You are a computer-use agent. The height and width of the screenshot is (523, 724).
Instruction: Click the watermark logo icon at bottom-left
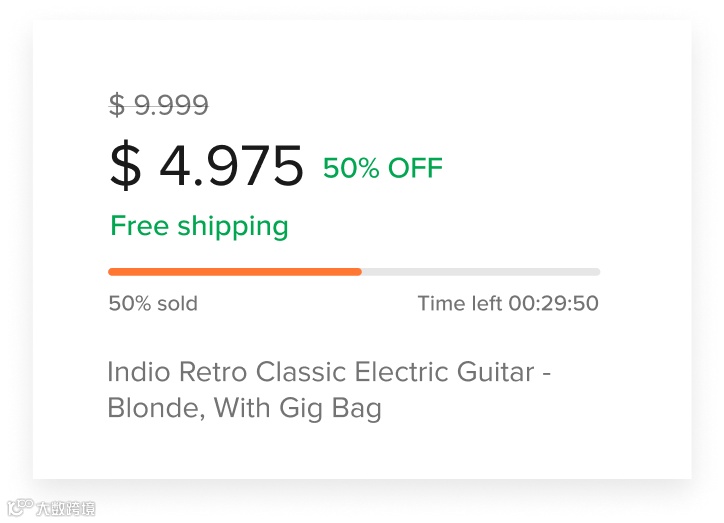pos(19,508)
